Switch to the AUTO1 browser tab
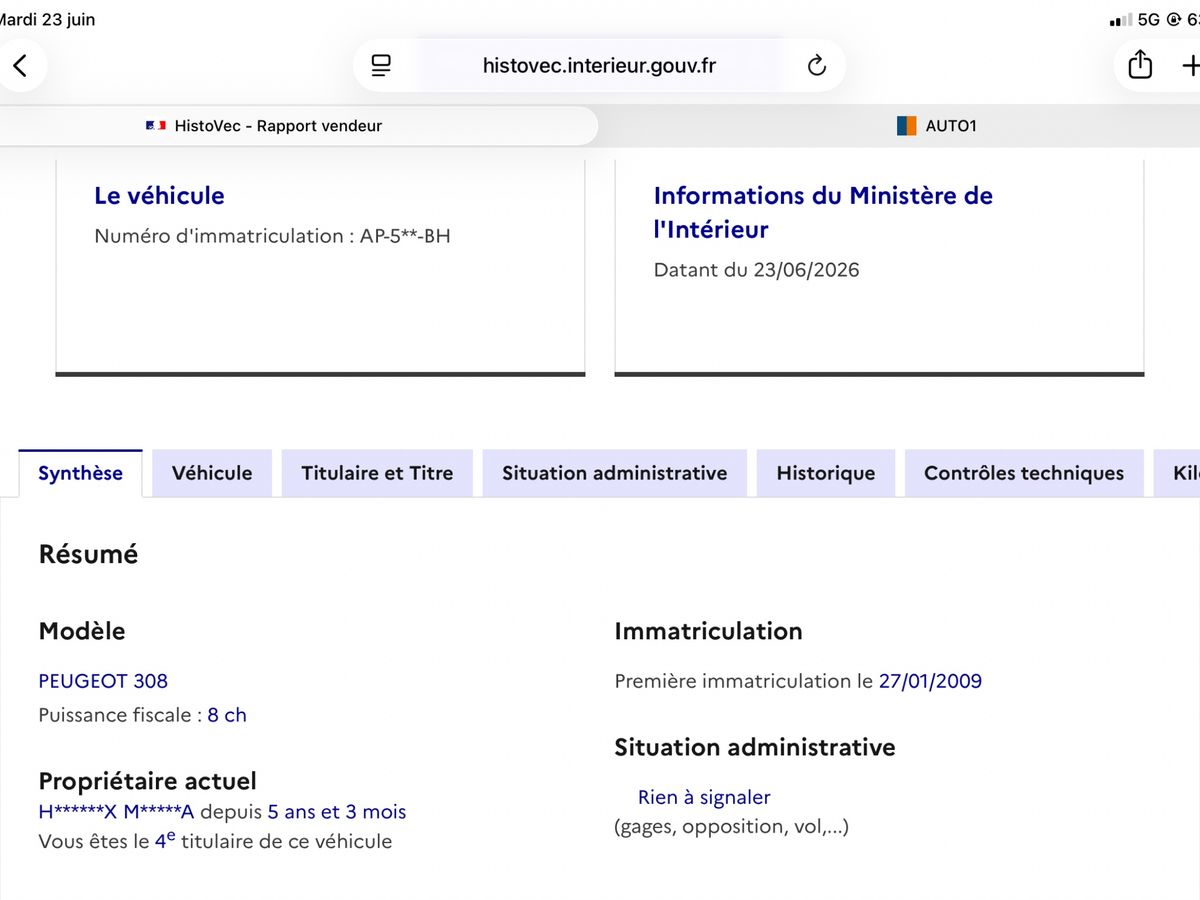1200x900 pixels. (x=900, y=126)
